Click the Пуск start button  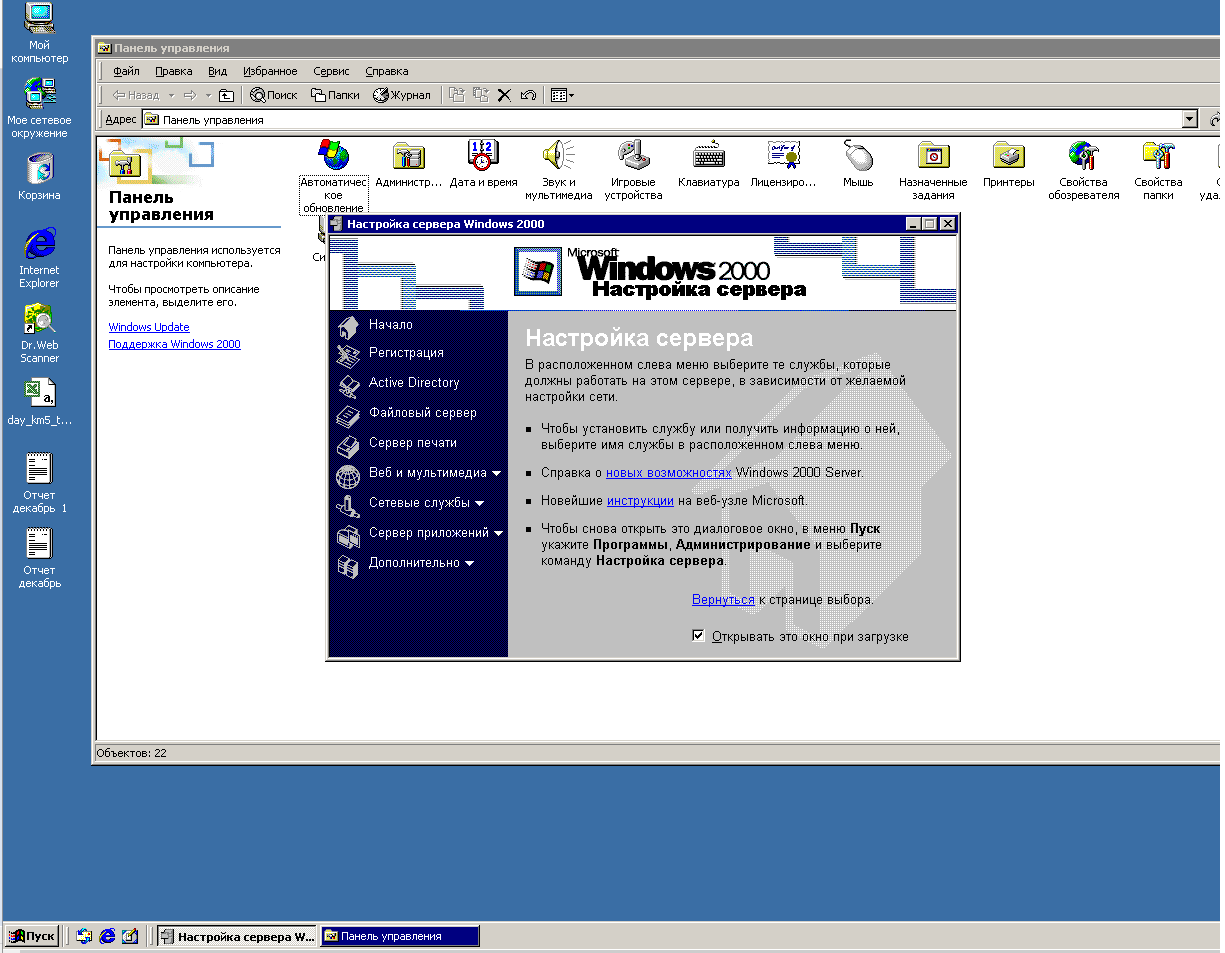tap(32, 936)
